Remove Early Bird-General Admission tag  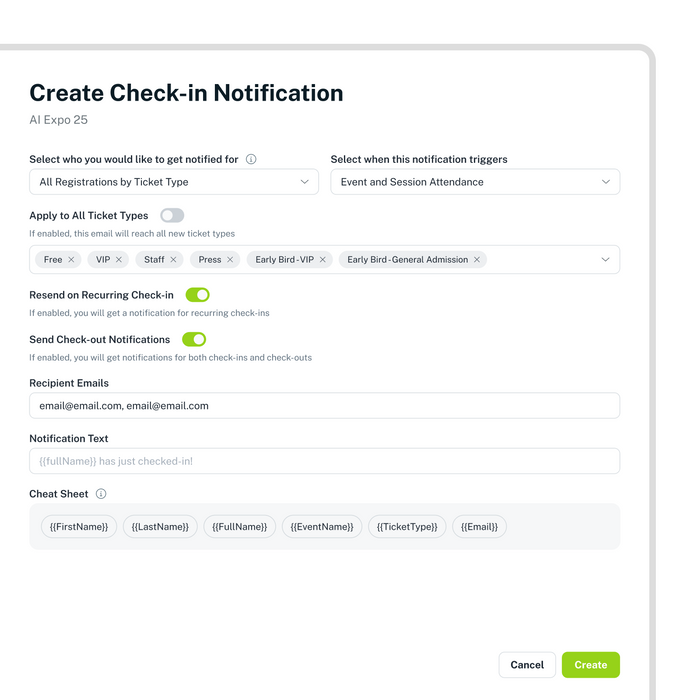click(477, 260)
